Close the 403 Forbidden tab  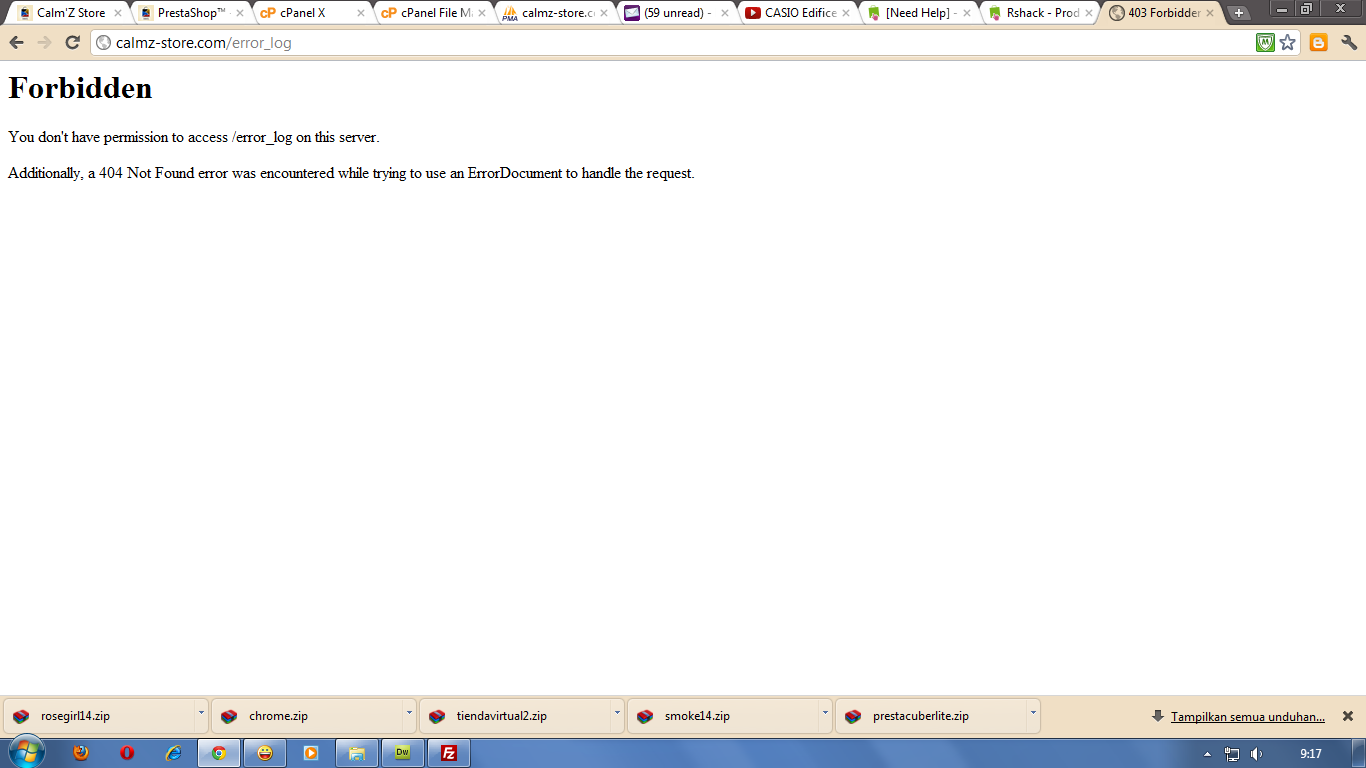tap(1210, 13)
